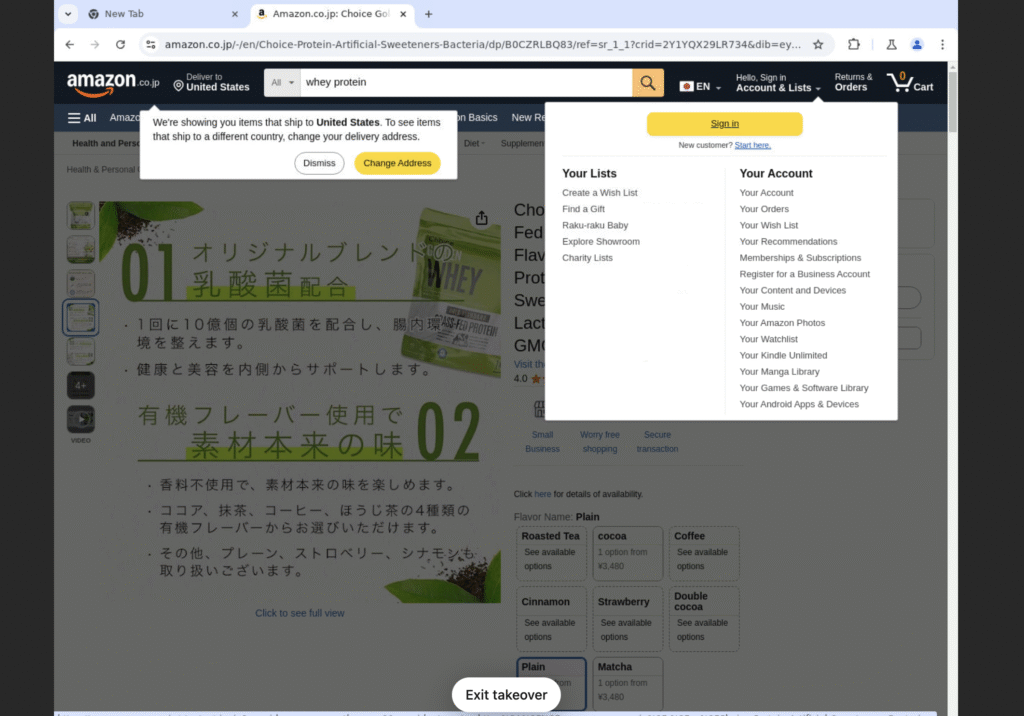View site information icon in address bar

[151, 44]
